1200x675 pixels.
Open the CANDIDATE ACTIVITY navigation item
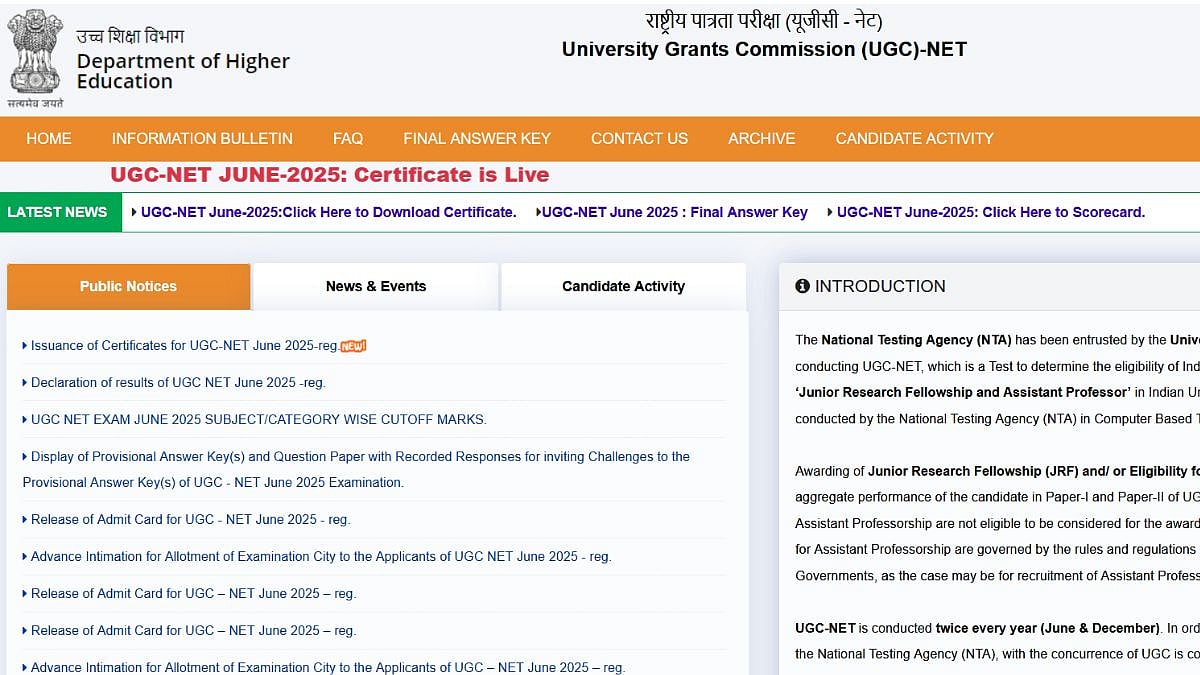coord(913,139)
